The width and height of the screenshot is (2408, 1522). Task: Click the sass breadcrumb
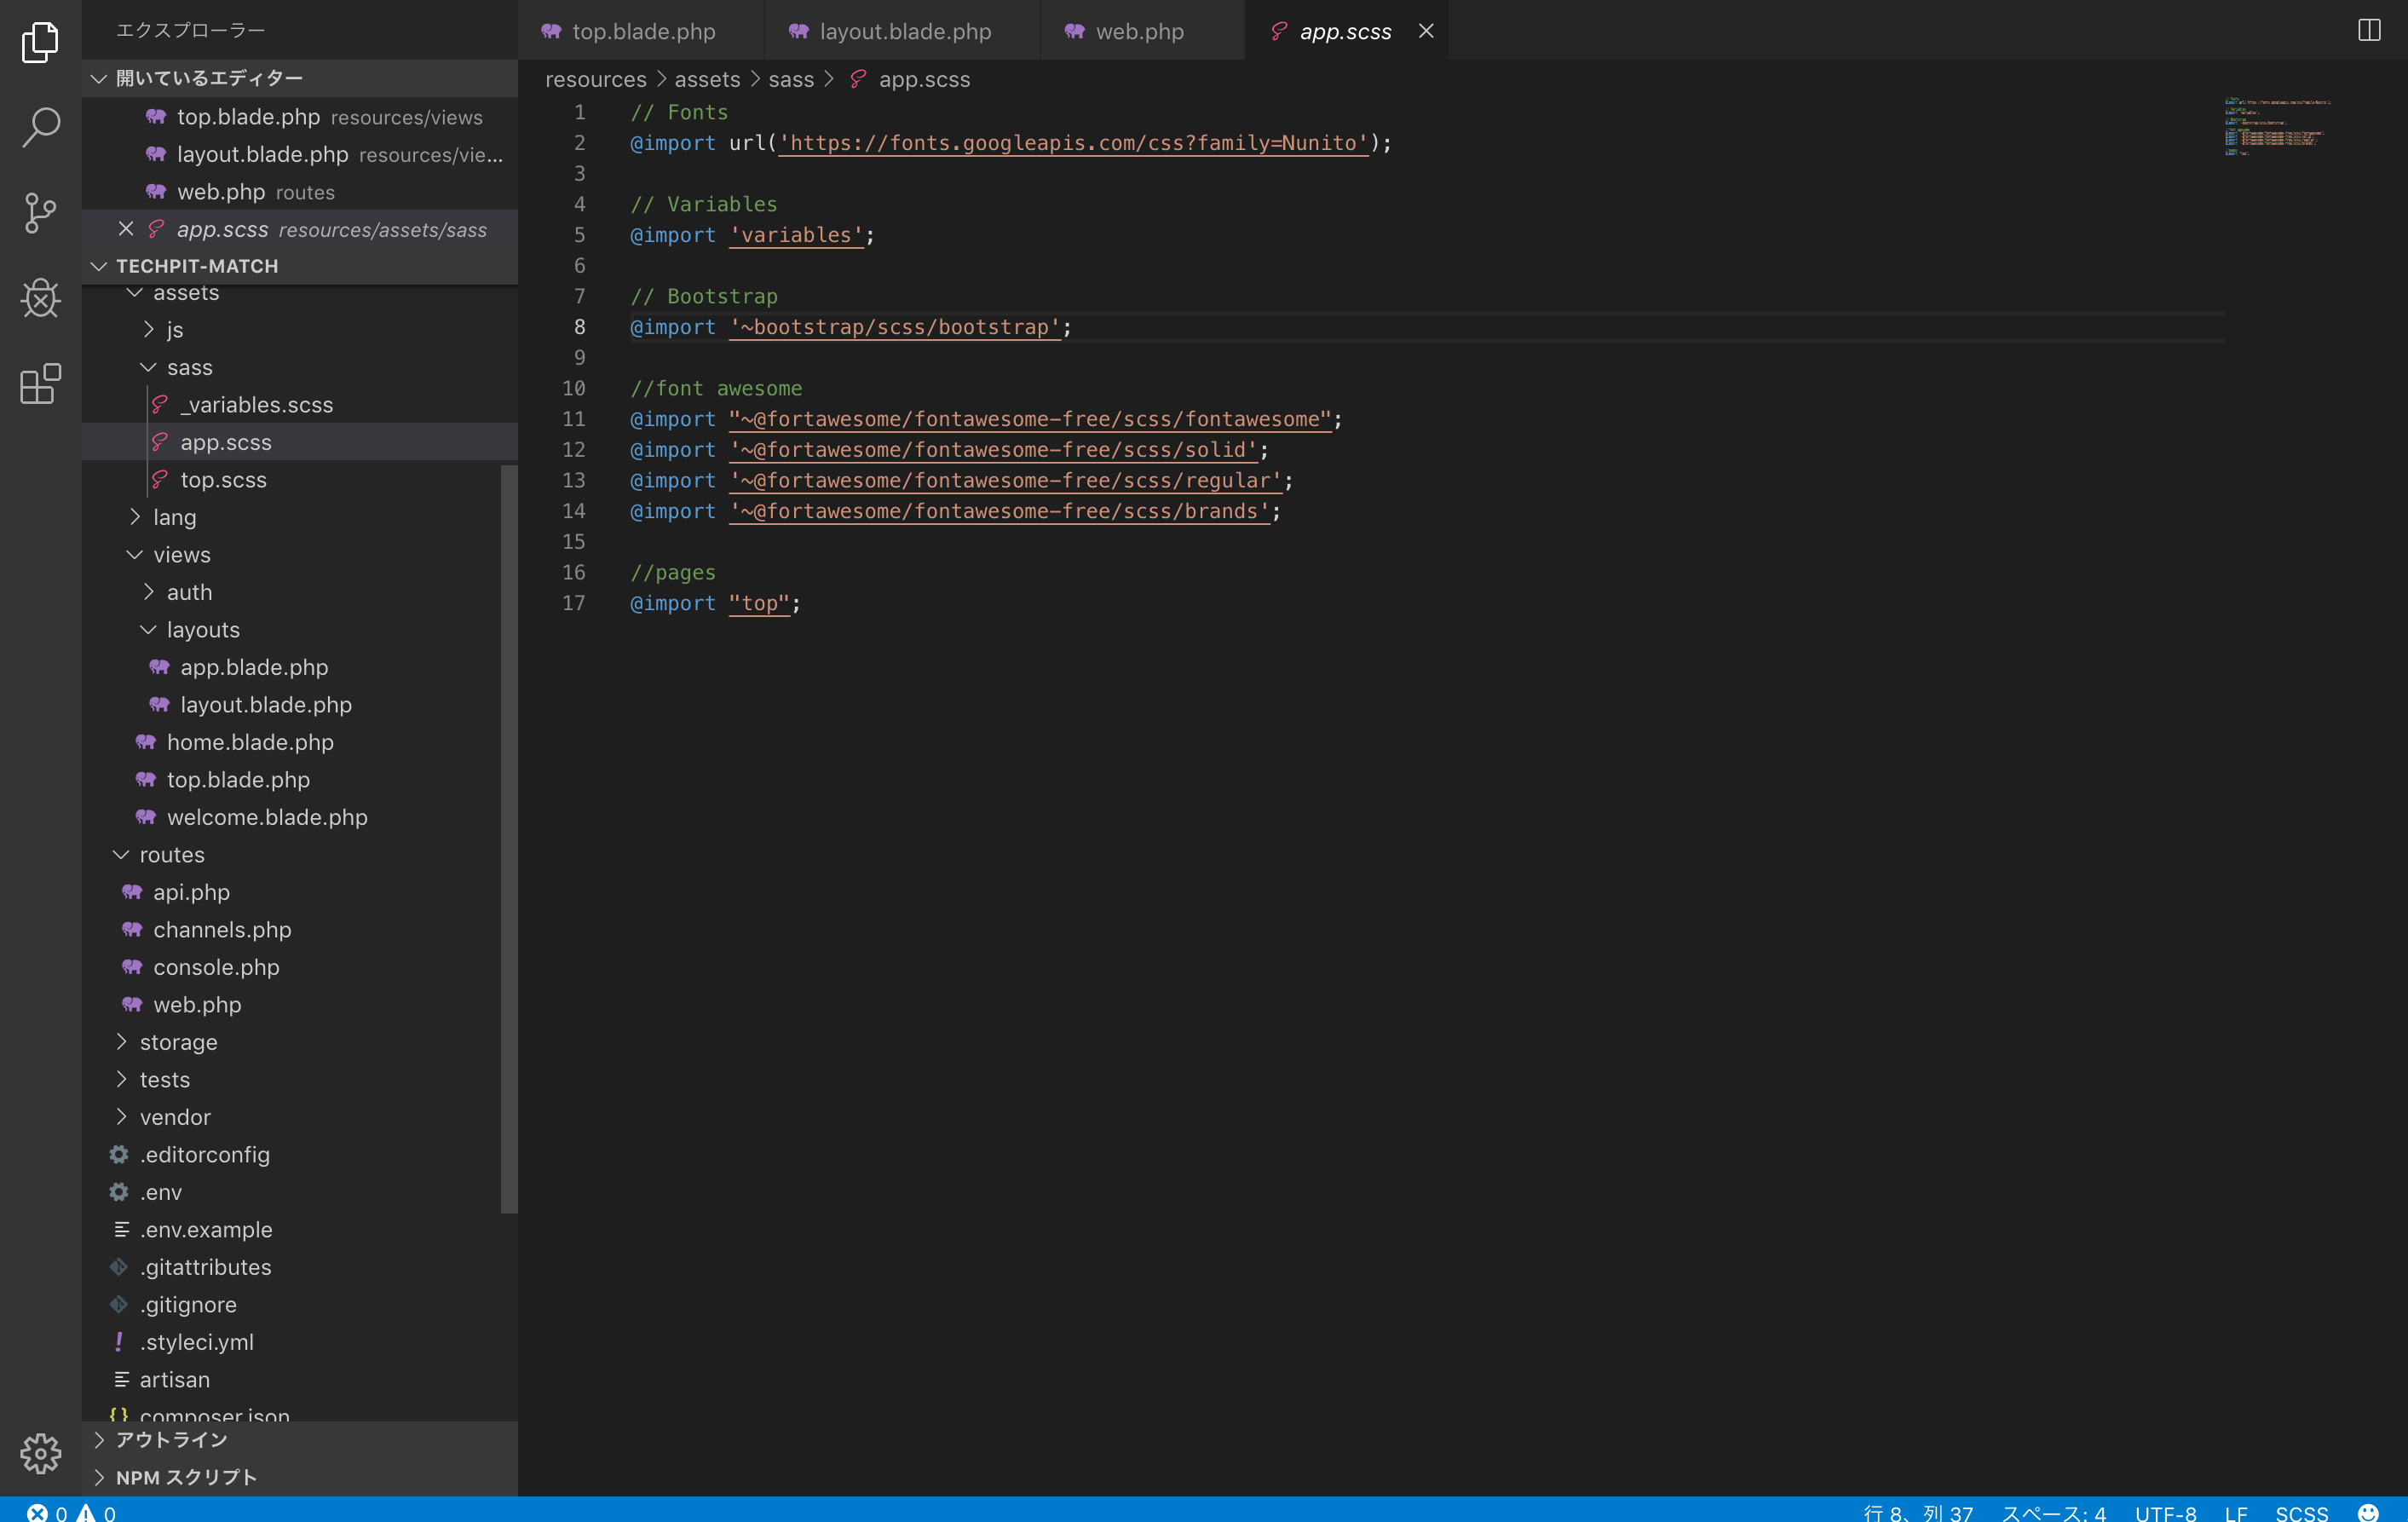790,79
